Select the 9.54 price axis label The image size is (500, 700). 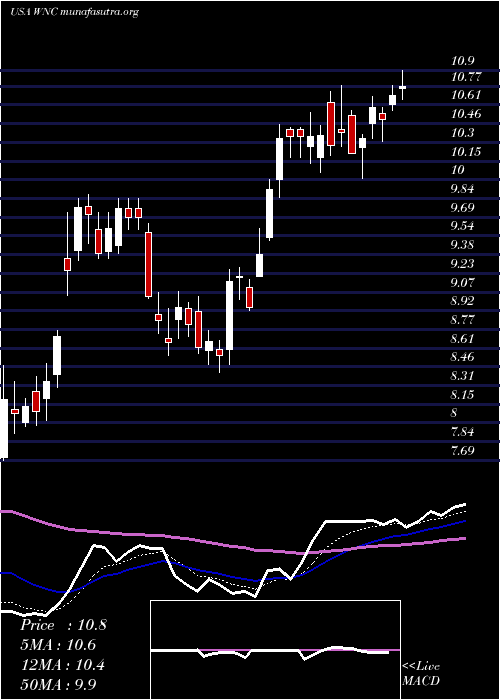[462, 226]
